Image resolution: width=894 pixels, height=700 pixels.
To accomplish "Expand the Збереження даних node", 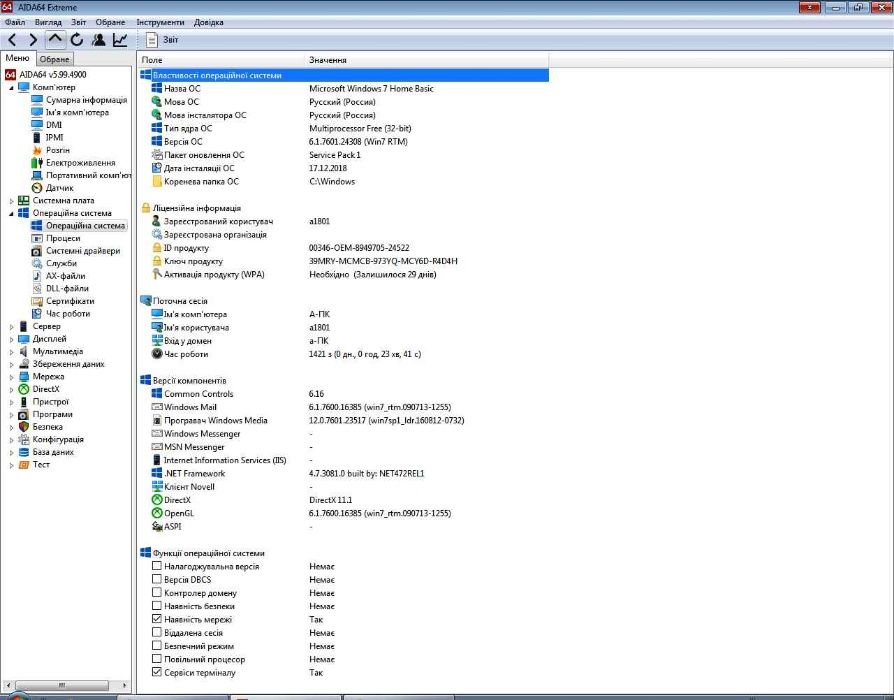I will click(11, 364).
